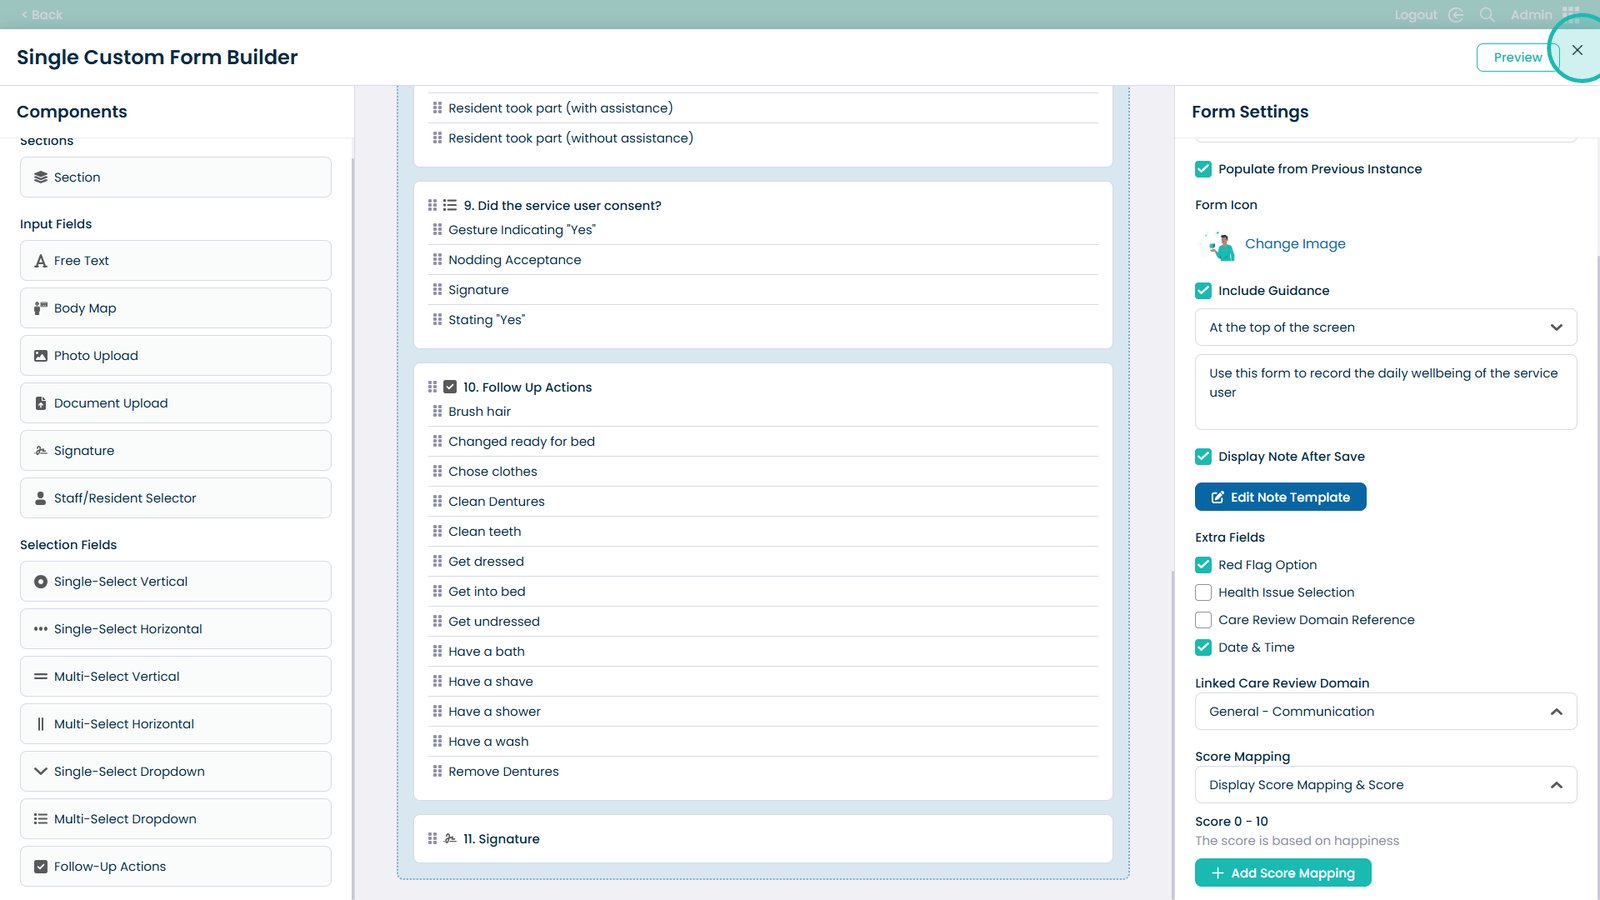Grab the drag handle for question 11
The width and height of the screenshot is (1600, 900).
point(433,839)
